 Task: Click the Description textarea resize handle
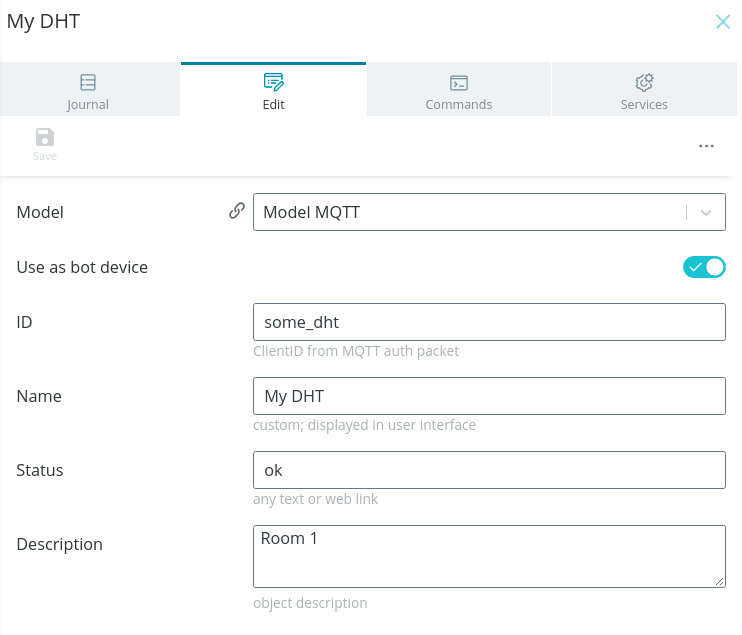click(719, 582)
